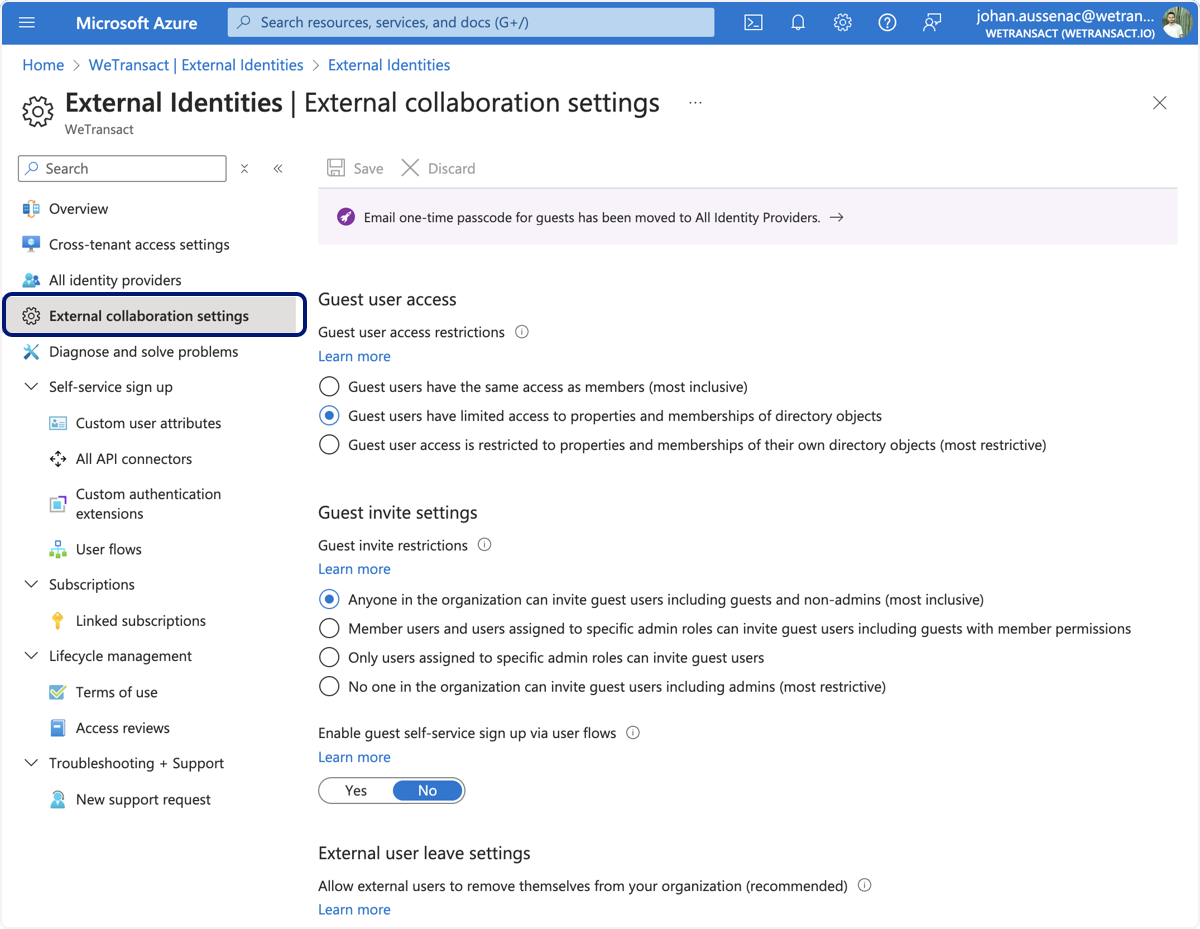Set self-service sign up toggle to No
The height and width of the screenshot is (929, 1200).
click(x=428, y=791)
